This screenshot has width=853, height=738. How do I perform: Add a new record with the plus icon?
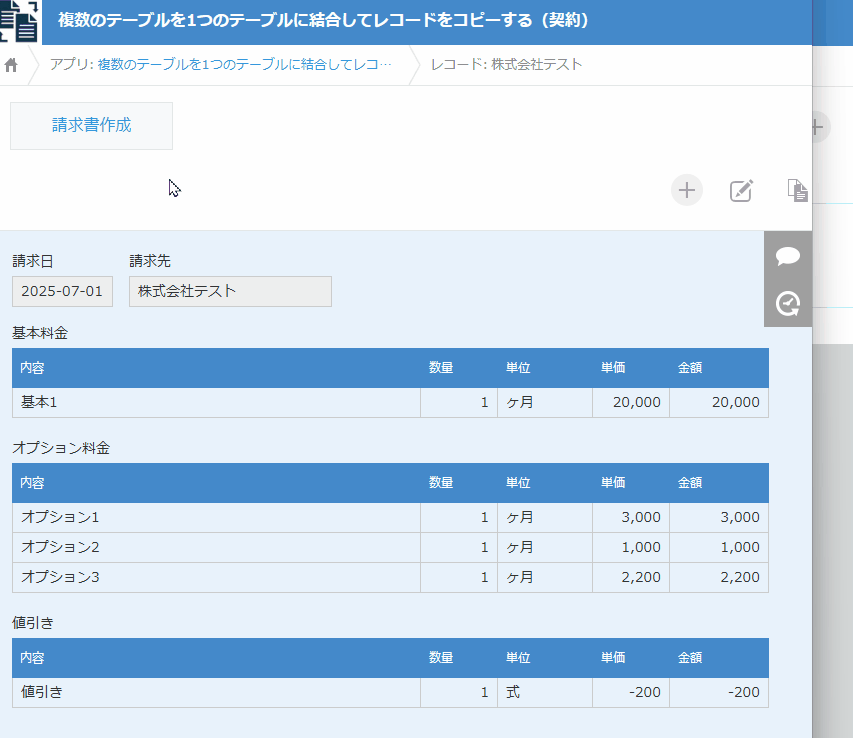click(x=686, y=190)
